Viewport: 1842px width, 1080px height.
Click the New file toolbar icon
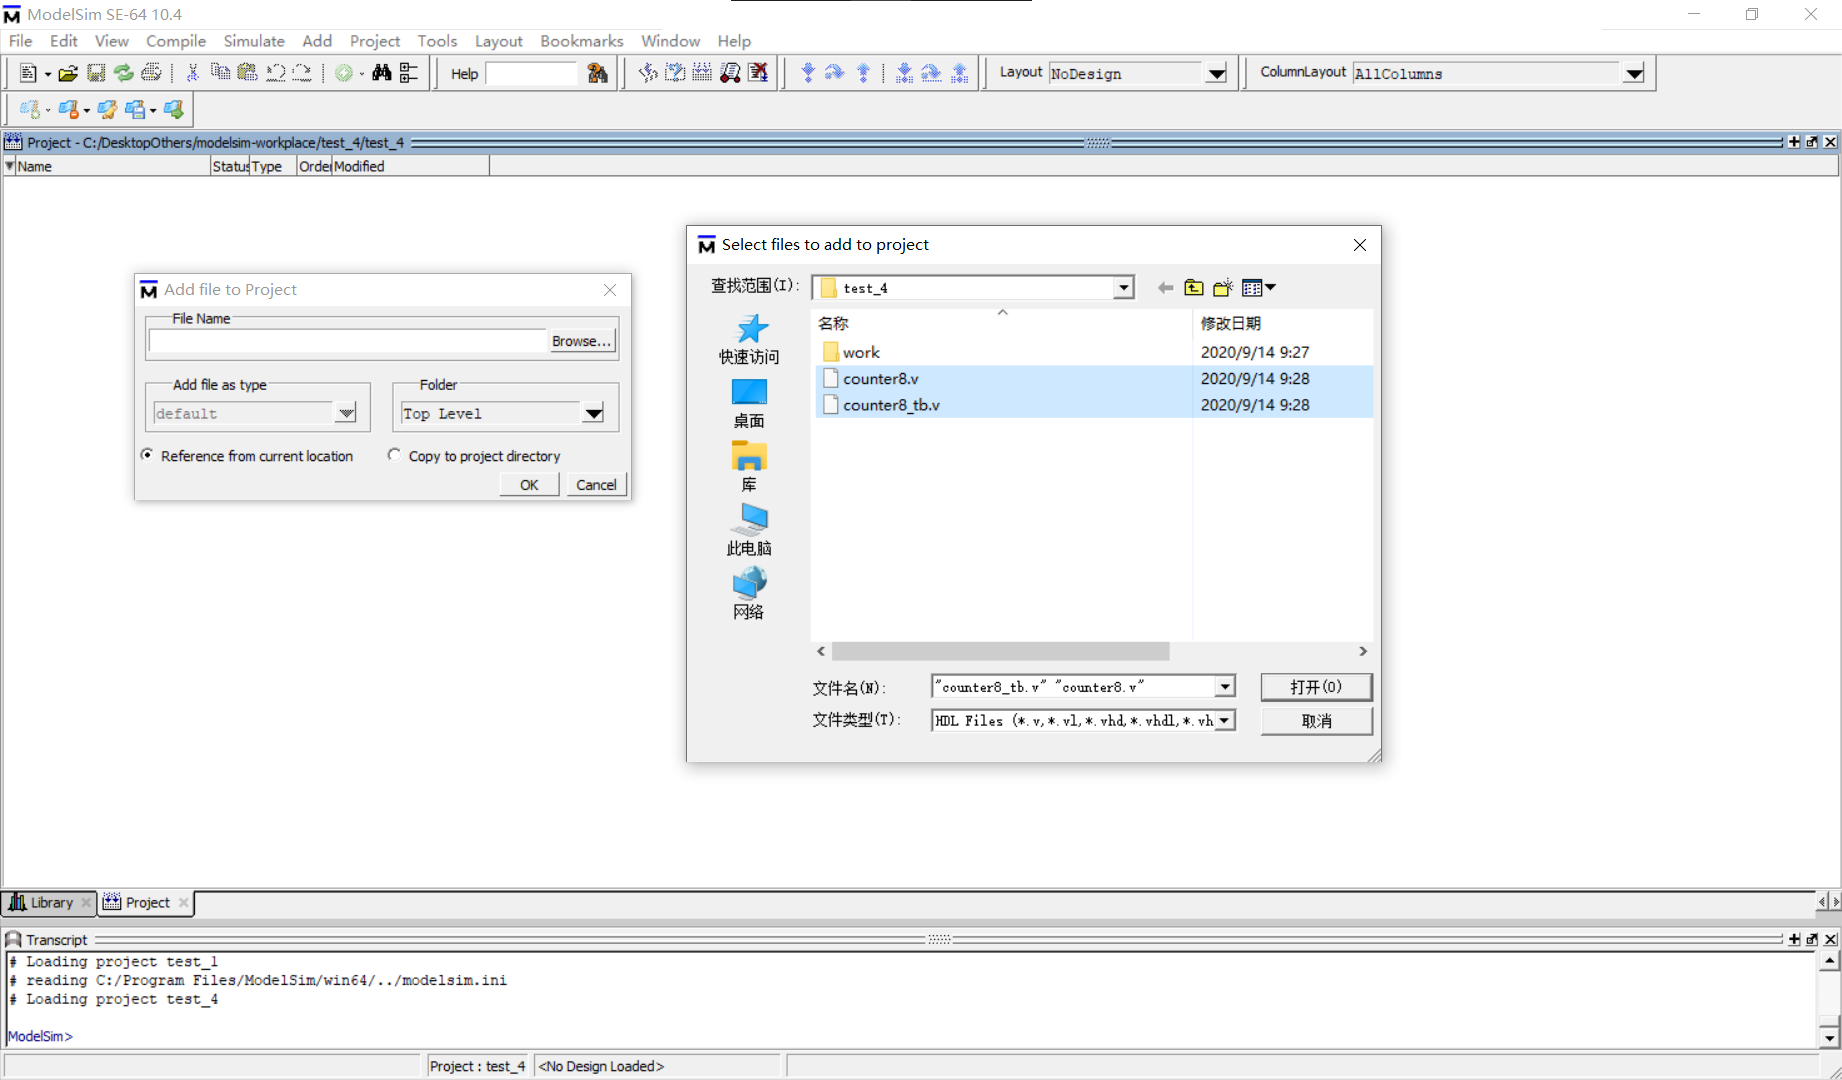[28, 73]
